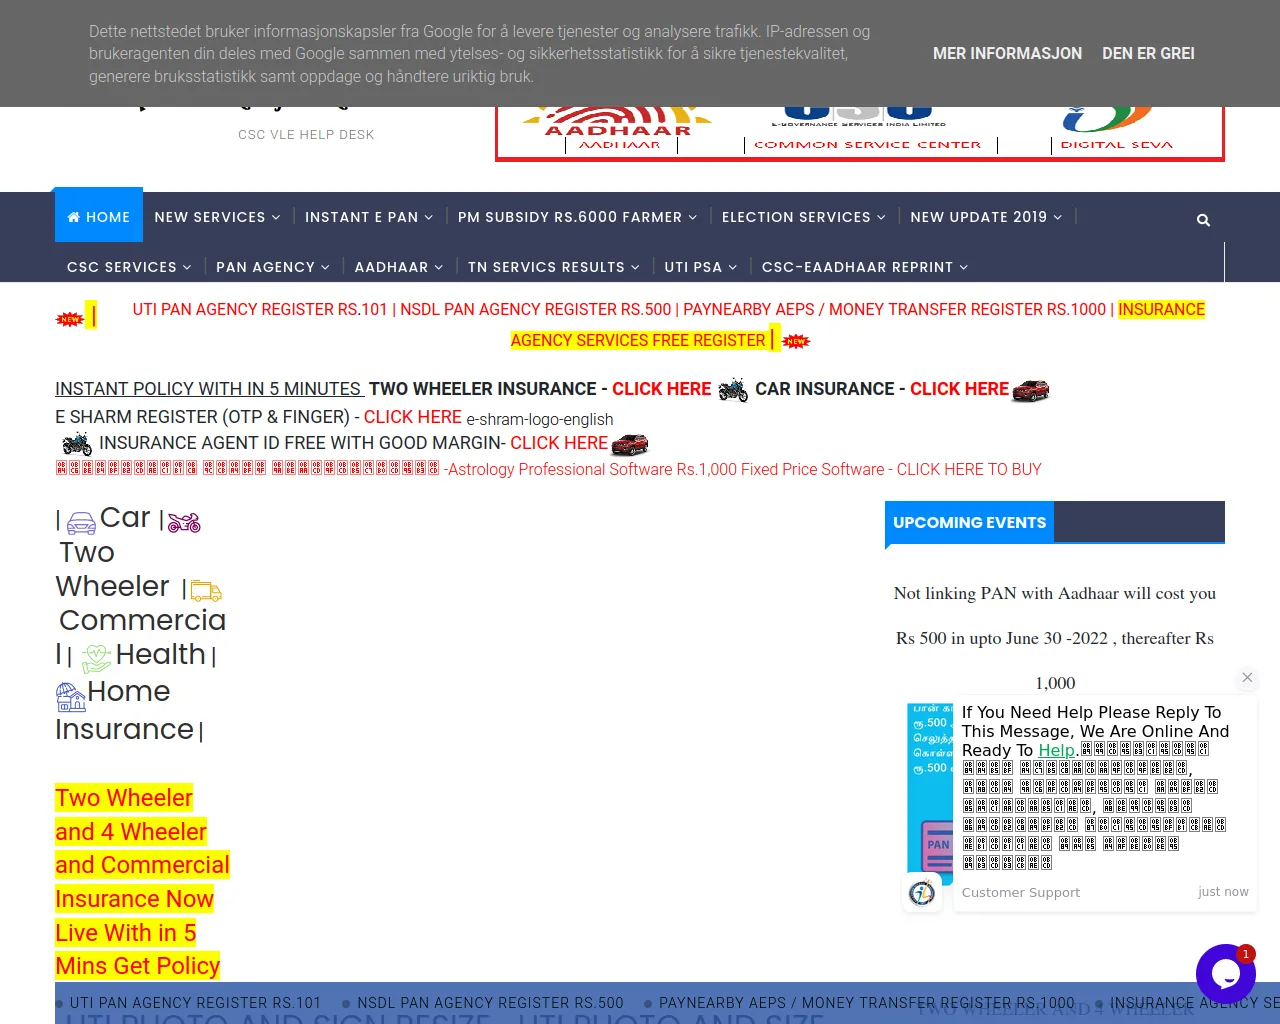This screenshot has width=1280, height=1024.
Task: Click the Help link in support message
Action: click(x=1056, y=750)
